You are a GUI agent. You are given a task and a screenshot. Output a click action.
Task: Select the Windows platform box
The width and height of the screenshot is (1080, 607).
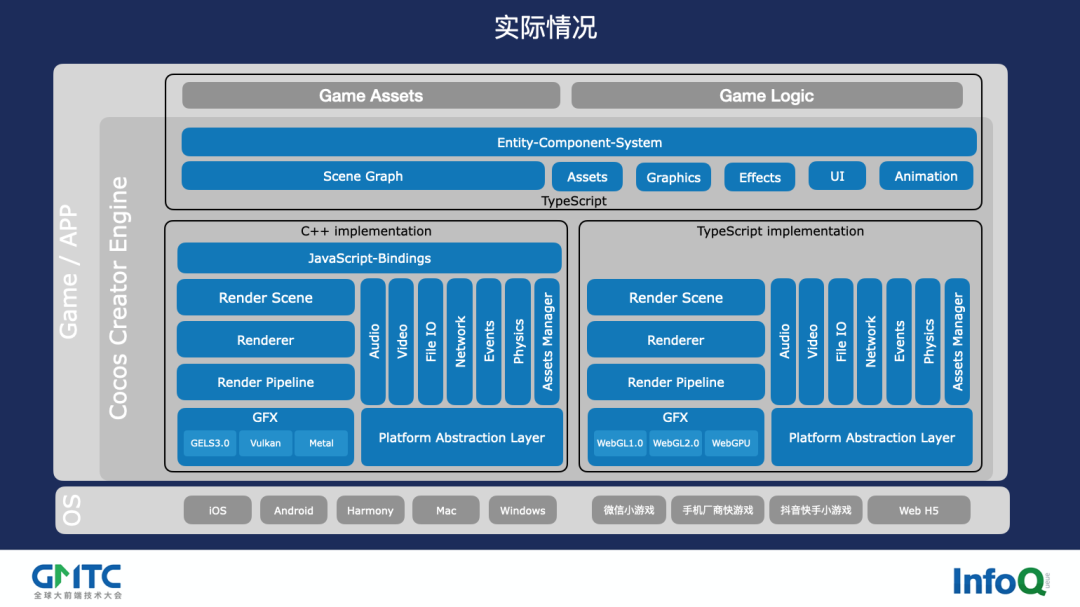pos(523,511)
